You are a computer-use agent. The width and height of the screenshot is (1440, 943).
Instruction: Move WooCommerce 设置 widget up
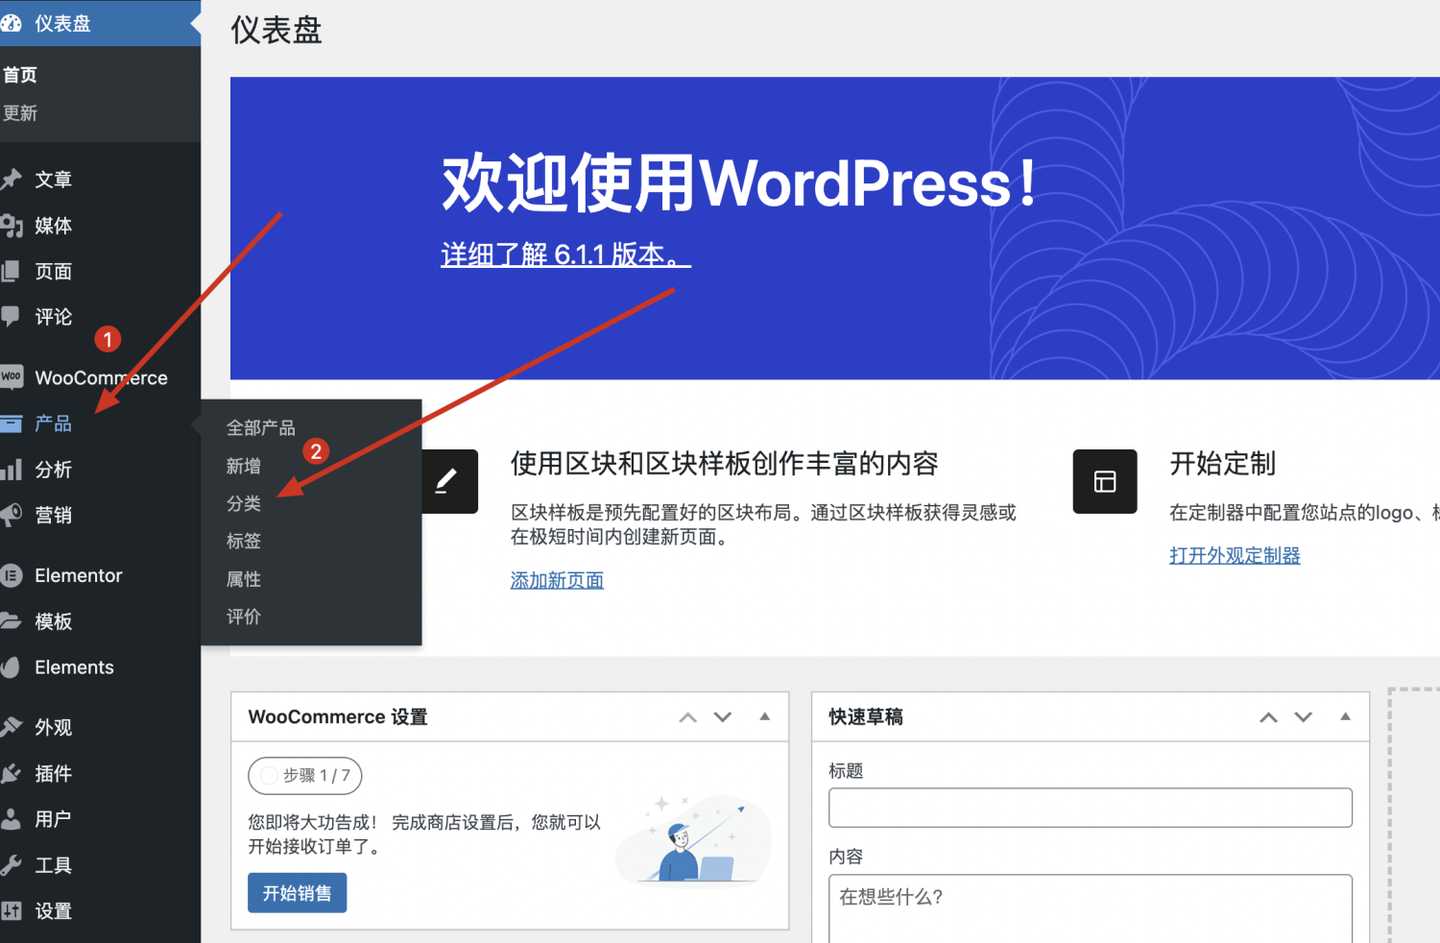pyautogui.click(x=688, y=717)
